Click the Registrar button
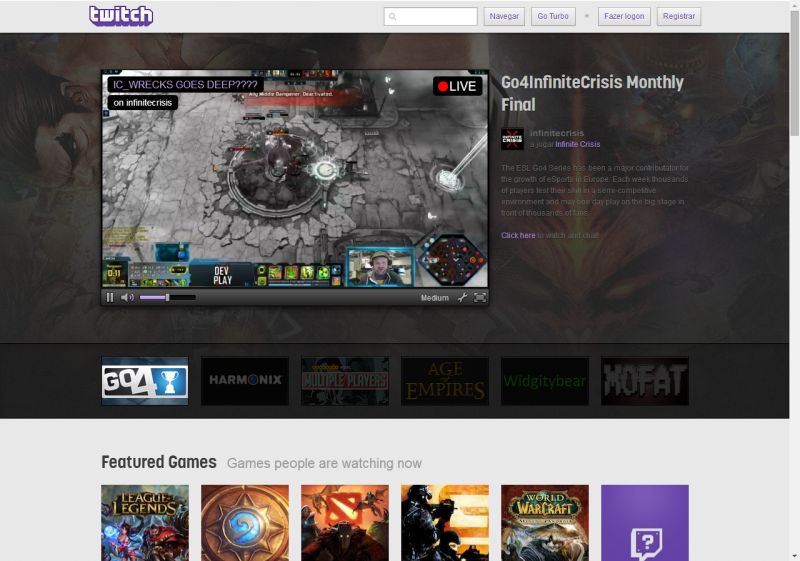 pyautogui.click(x=679, y=16)
